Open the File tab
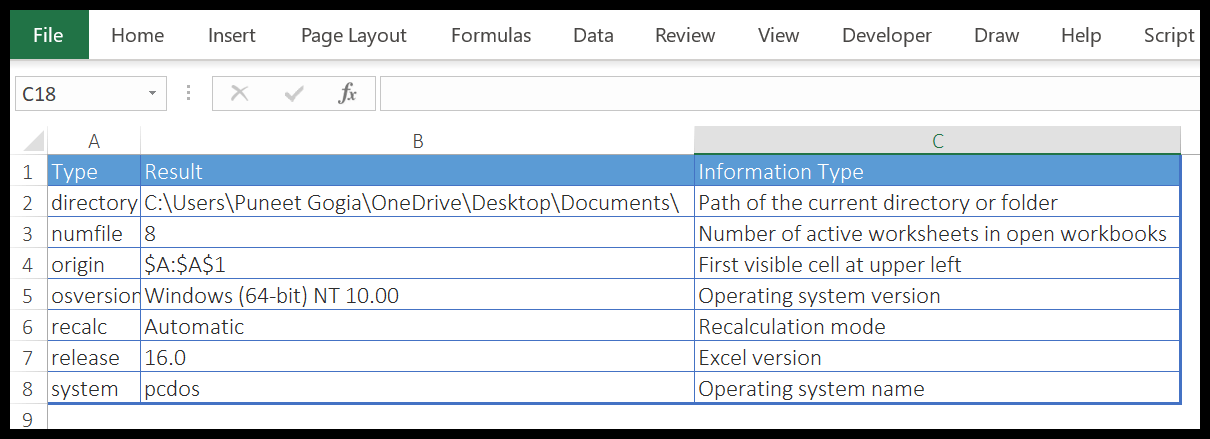This screenshot has height=439, width=1210. (x=48, y=35)
